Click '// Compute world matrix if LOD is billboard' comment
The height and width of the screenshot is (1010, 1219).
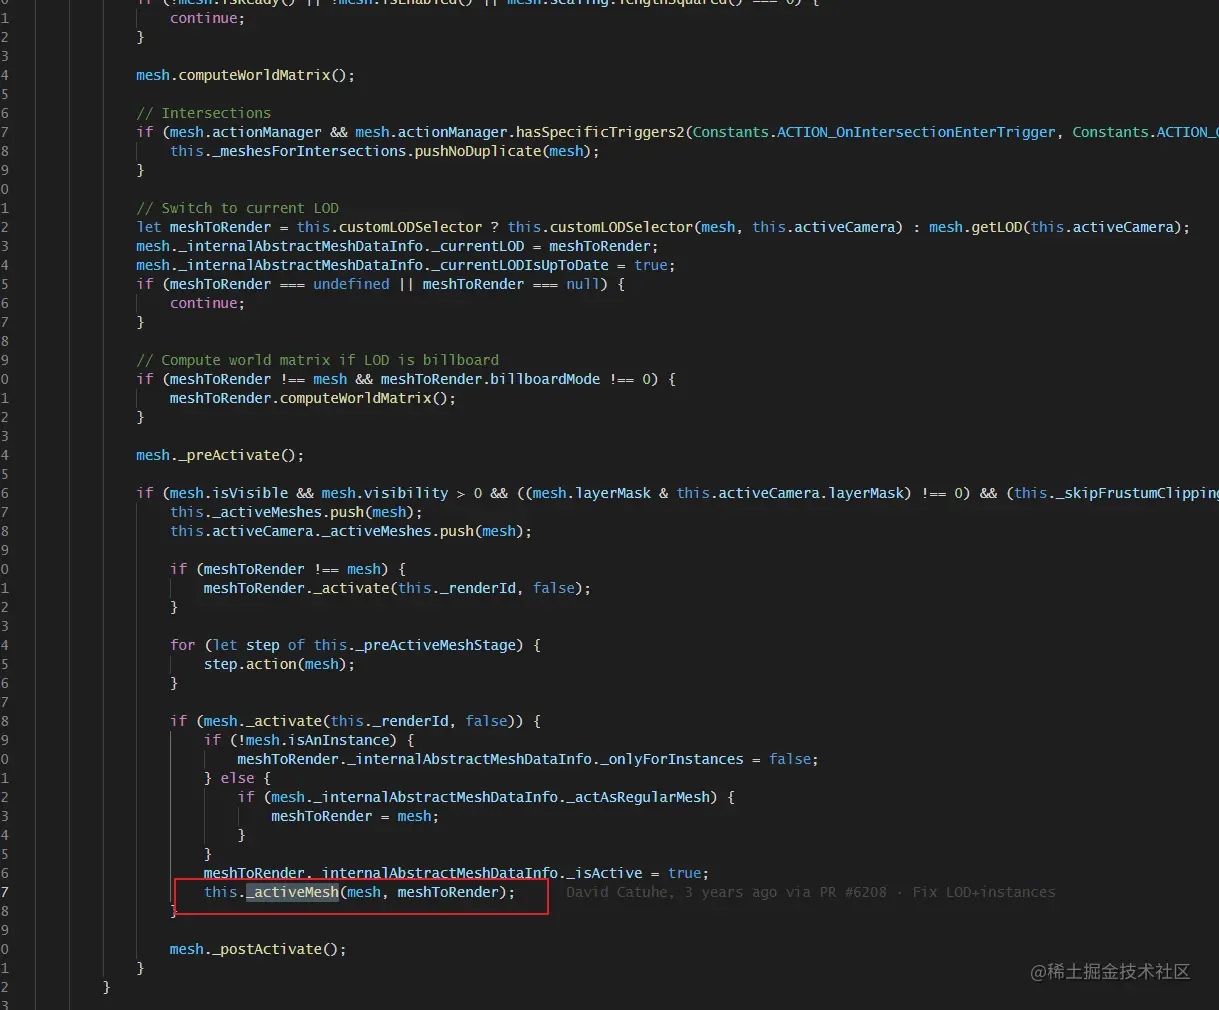click(x=317, y=360)
